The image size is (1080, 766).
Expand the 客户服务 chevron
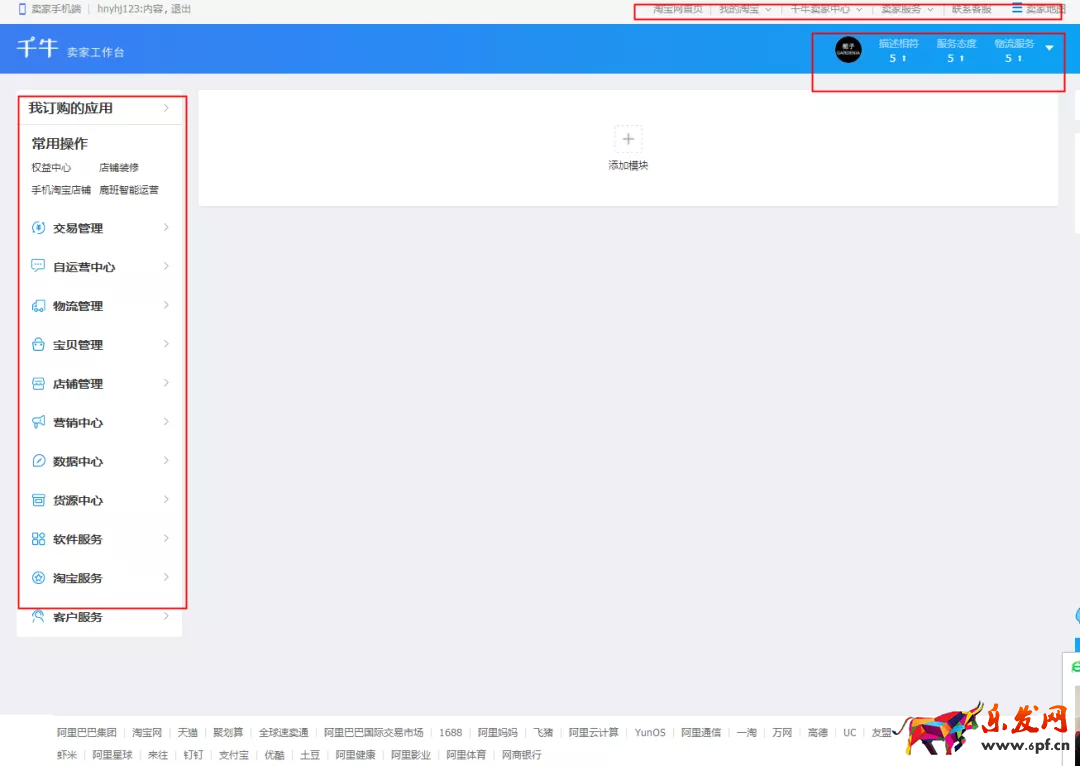(166, 616)
